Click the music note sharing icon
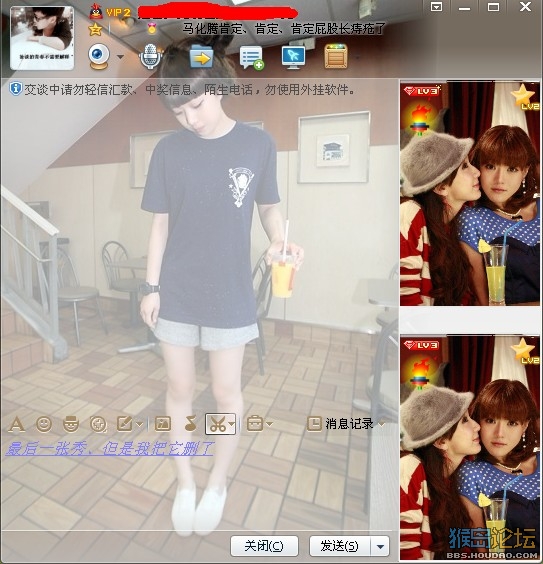 (191, 424)
